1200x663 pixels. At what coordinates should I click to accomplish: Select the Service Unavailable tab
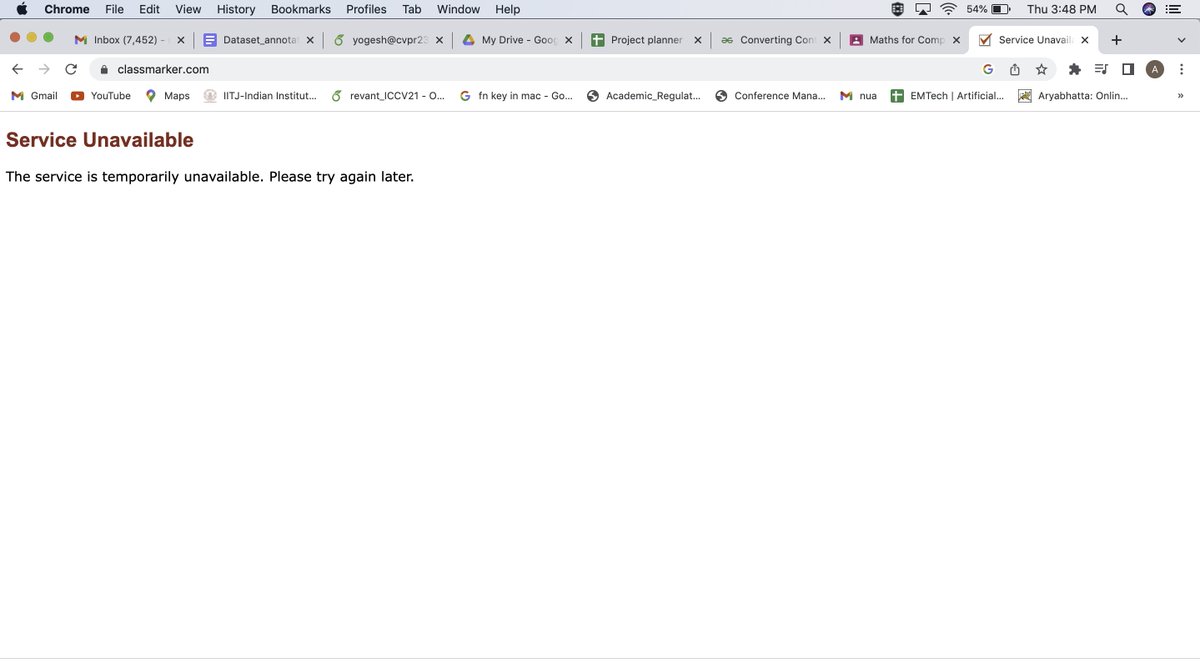[1033, 40]
